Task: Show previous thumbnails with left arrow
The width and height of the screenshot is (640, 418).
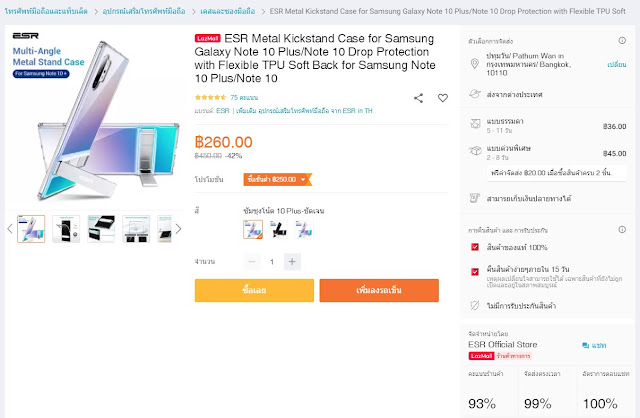Action: (x=11, y=228)
